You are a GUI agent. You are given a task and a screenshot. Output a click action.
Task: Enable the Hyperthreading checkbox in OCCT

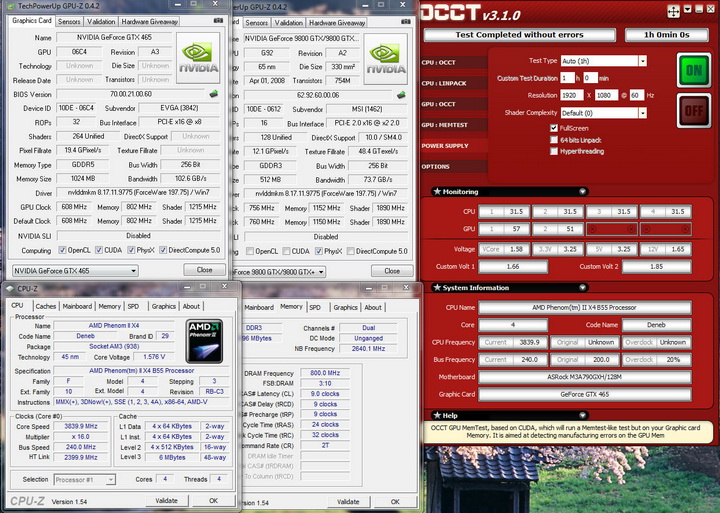tap(554, 151)
